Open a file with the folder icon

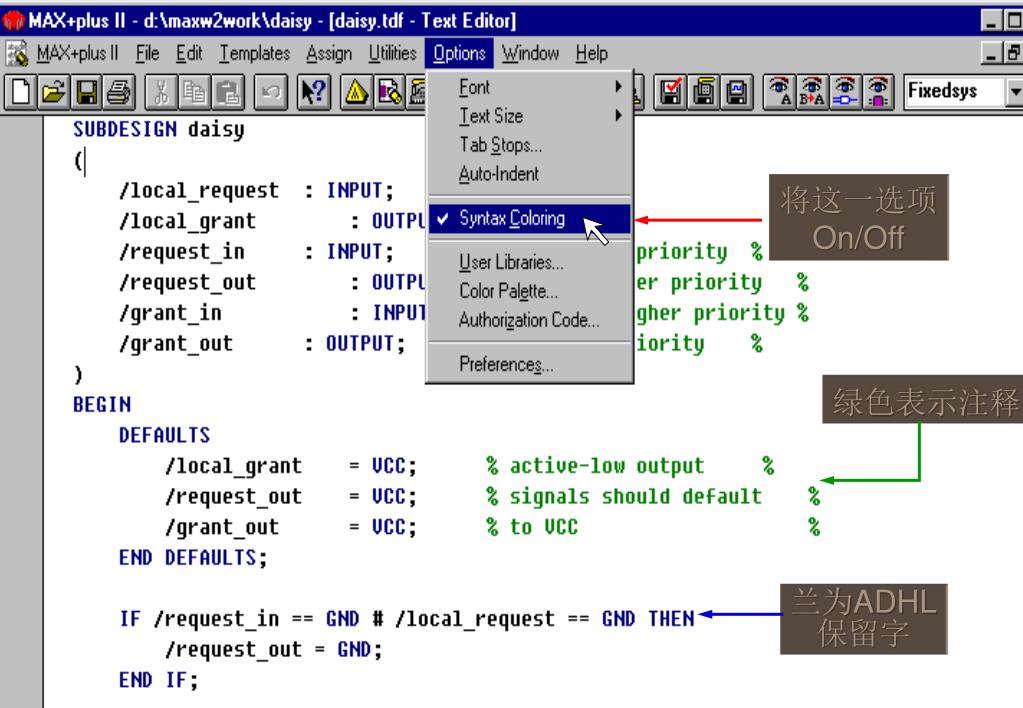[x=53, y=91]
